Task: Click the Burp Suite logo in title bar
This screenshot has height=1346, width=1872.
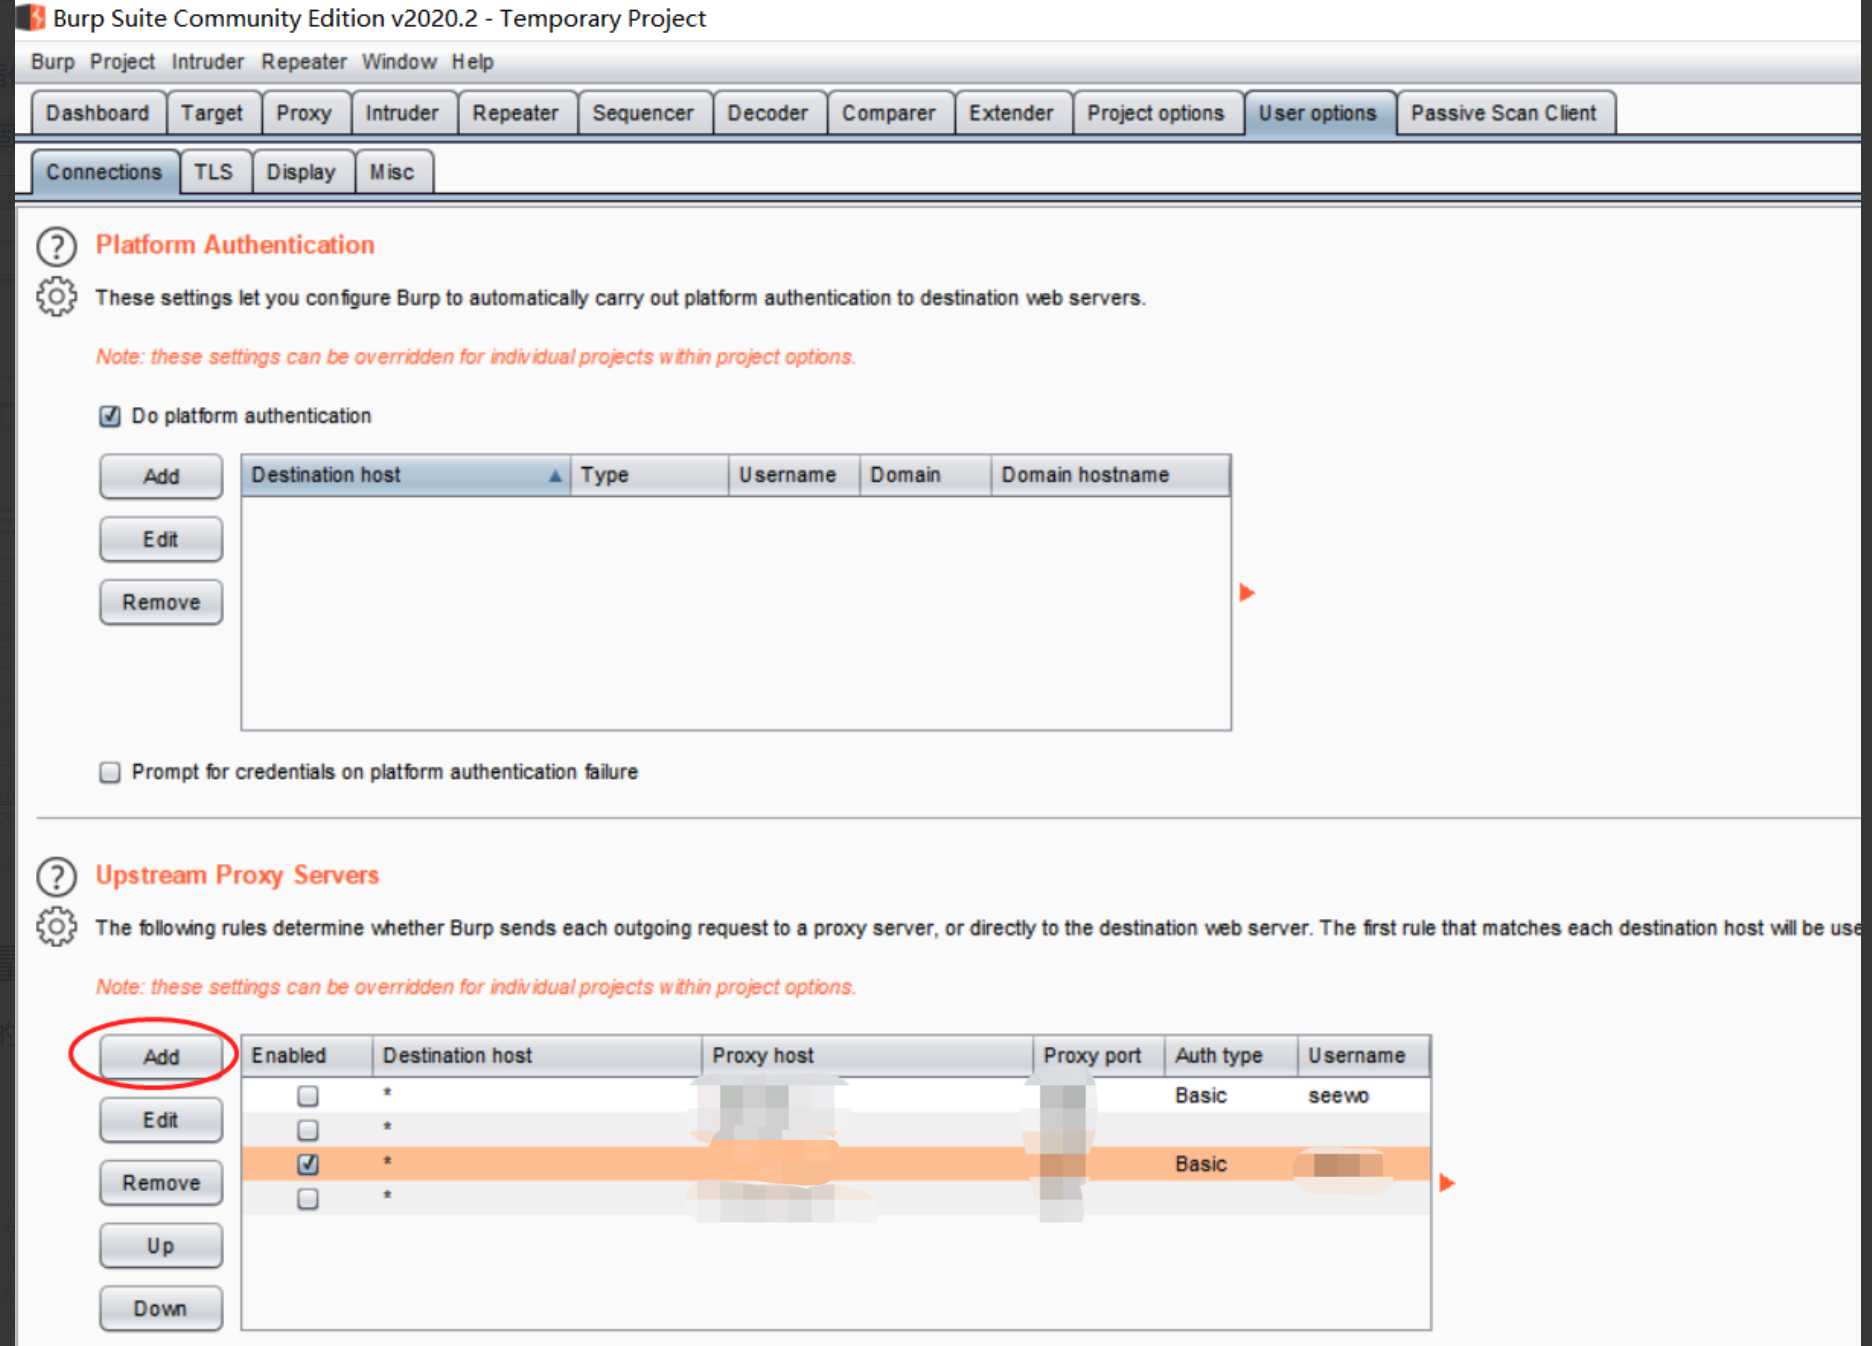Action: click(32, 17)
